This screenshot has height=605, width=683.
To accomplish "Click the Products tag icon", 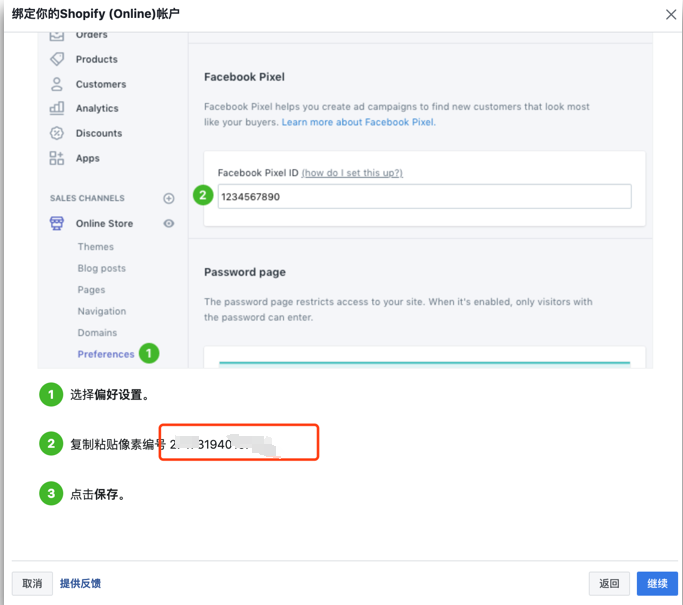I will click(57, 59).
